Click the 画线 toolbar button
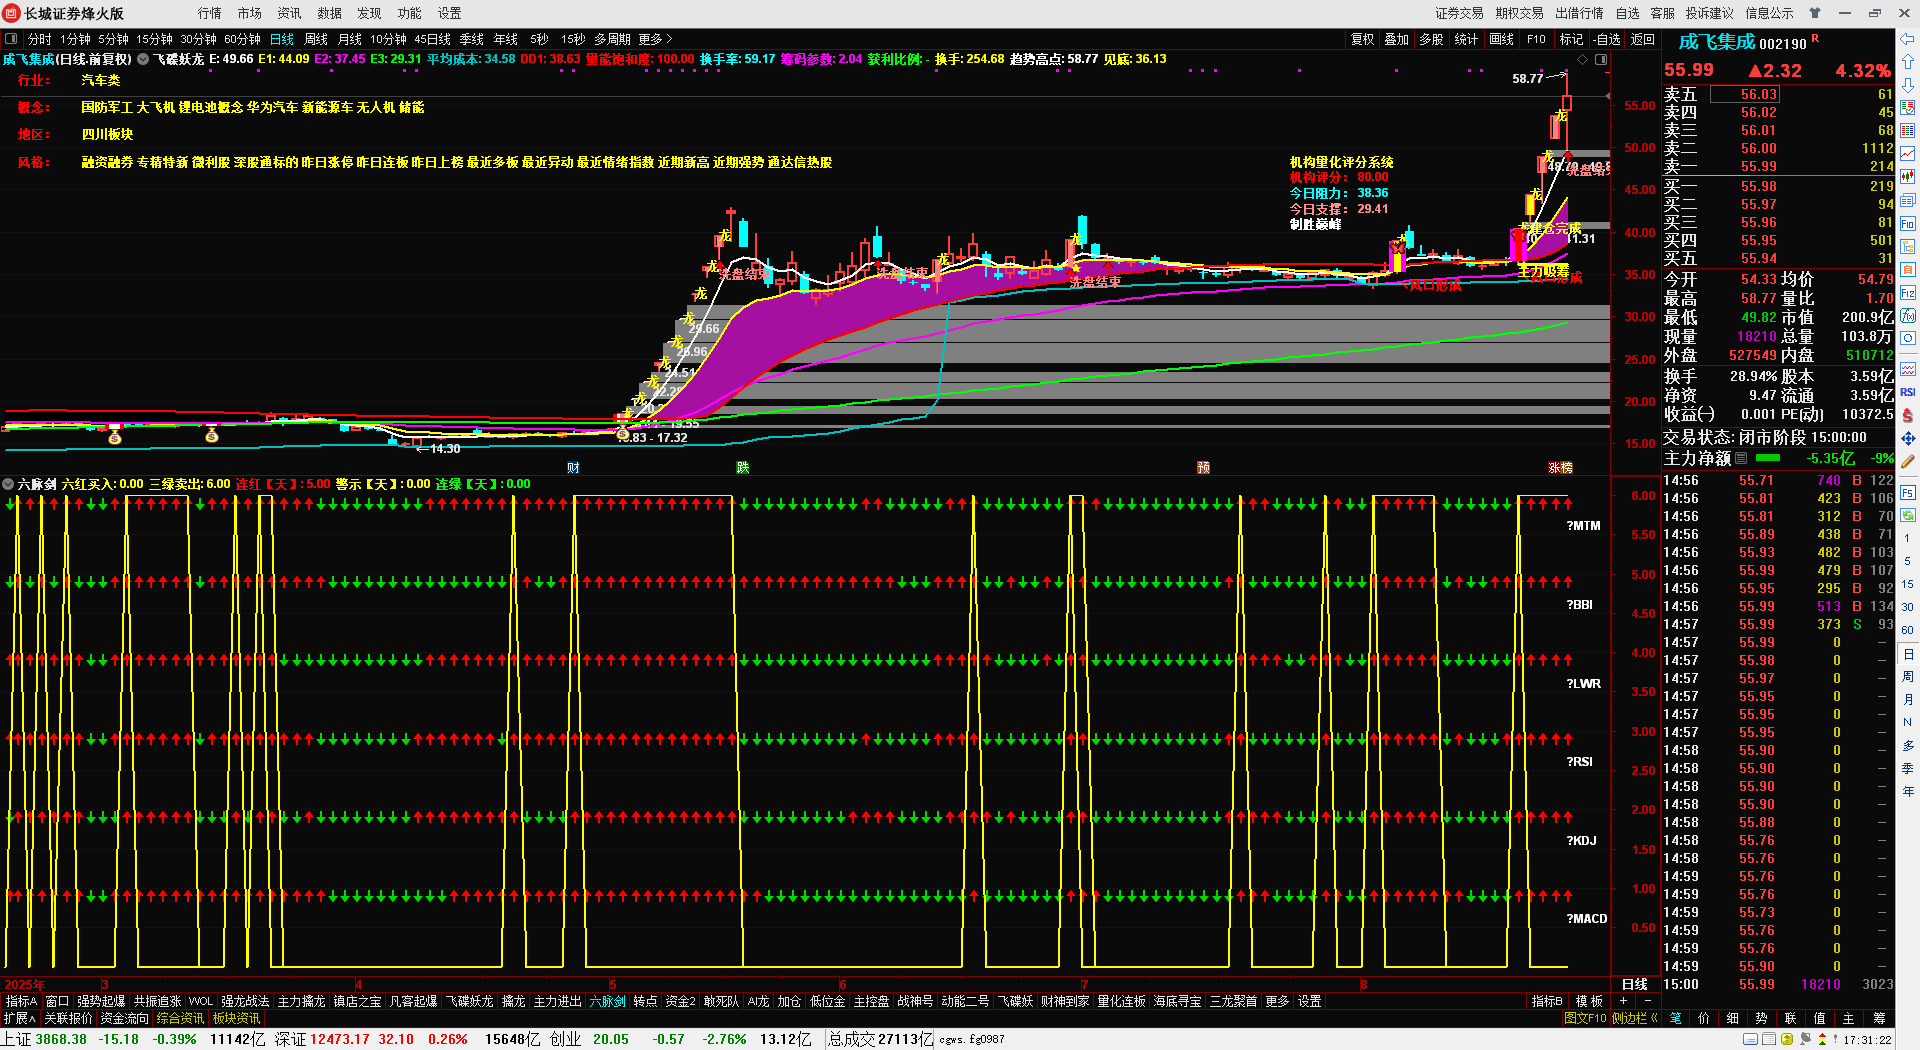This screenshot has height=1050, width=1920. [x=1501, y=39]
